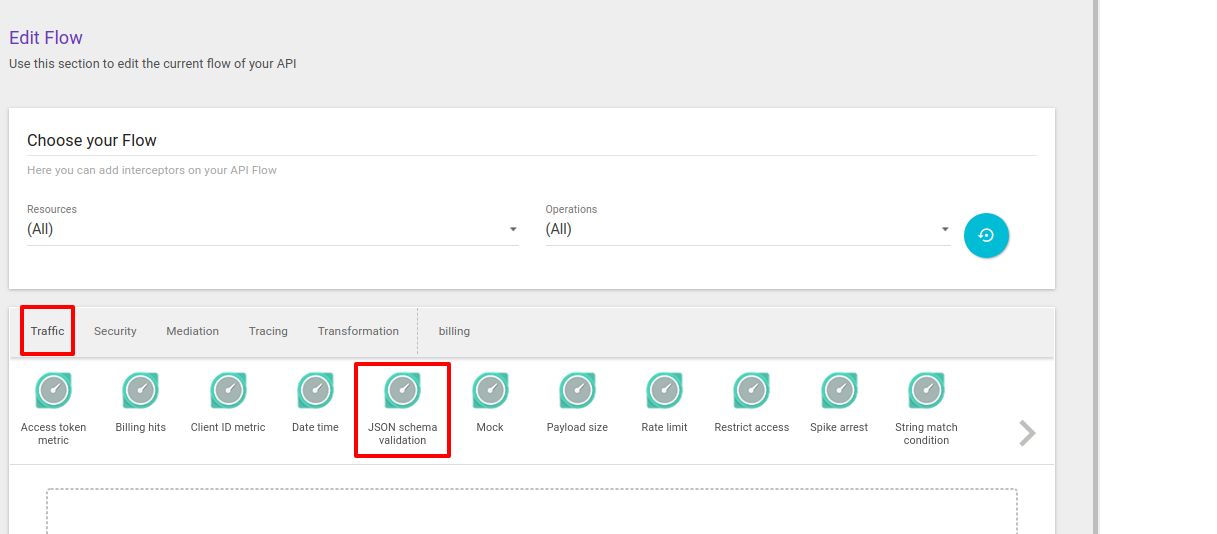
Task: Go to the Tracing tab
Action: (268, 331)
